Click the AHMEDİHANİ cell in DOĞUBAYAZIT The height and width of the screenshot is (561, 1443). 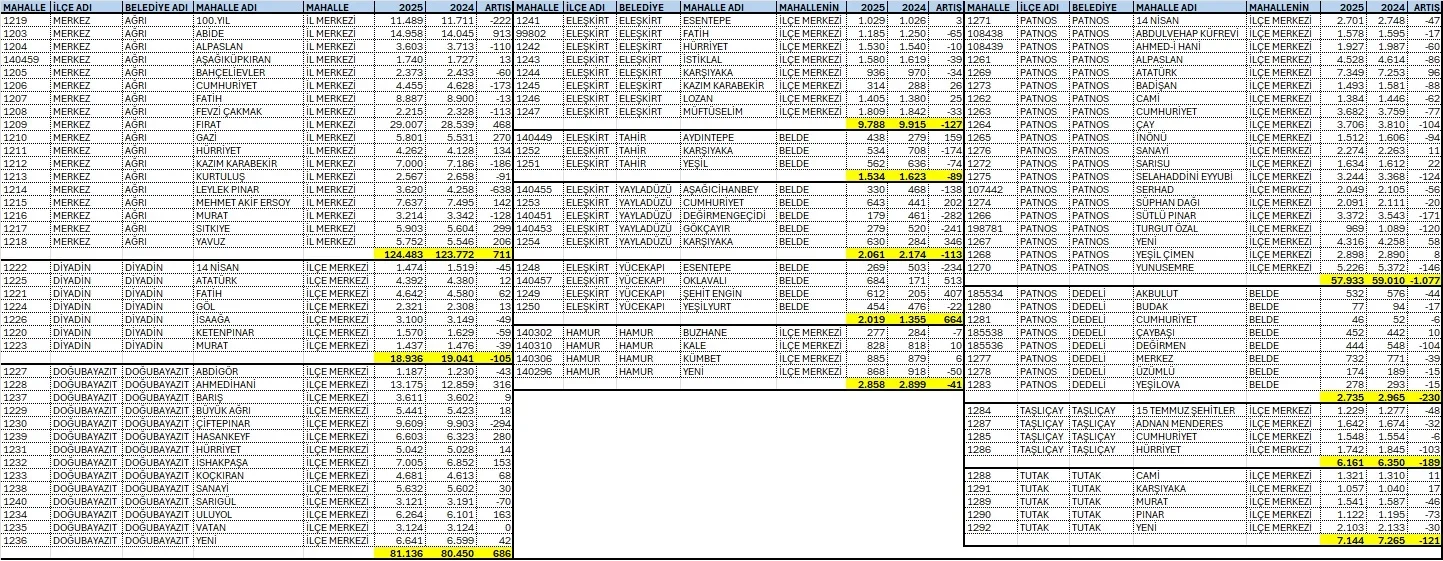247,384
